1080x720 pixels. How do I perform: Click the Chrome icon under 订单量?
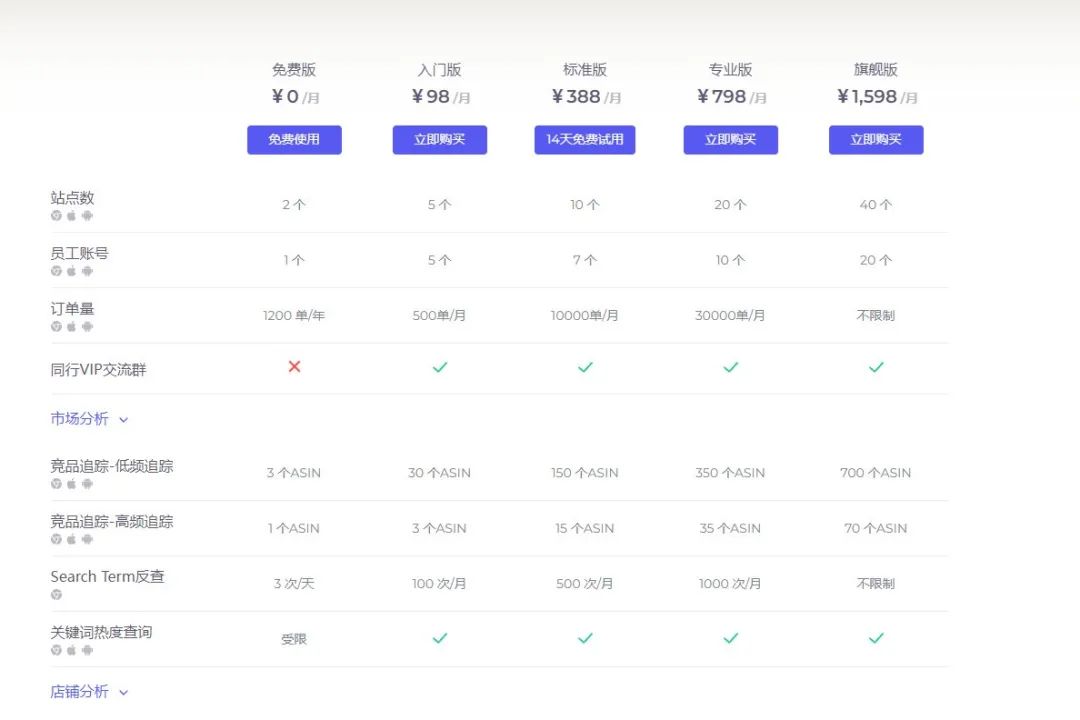(x=56, y=325)
